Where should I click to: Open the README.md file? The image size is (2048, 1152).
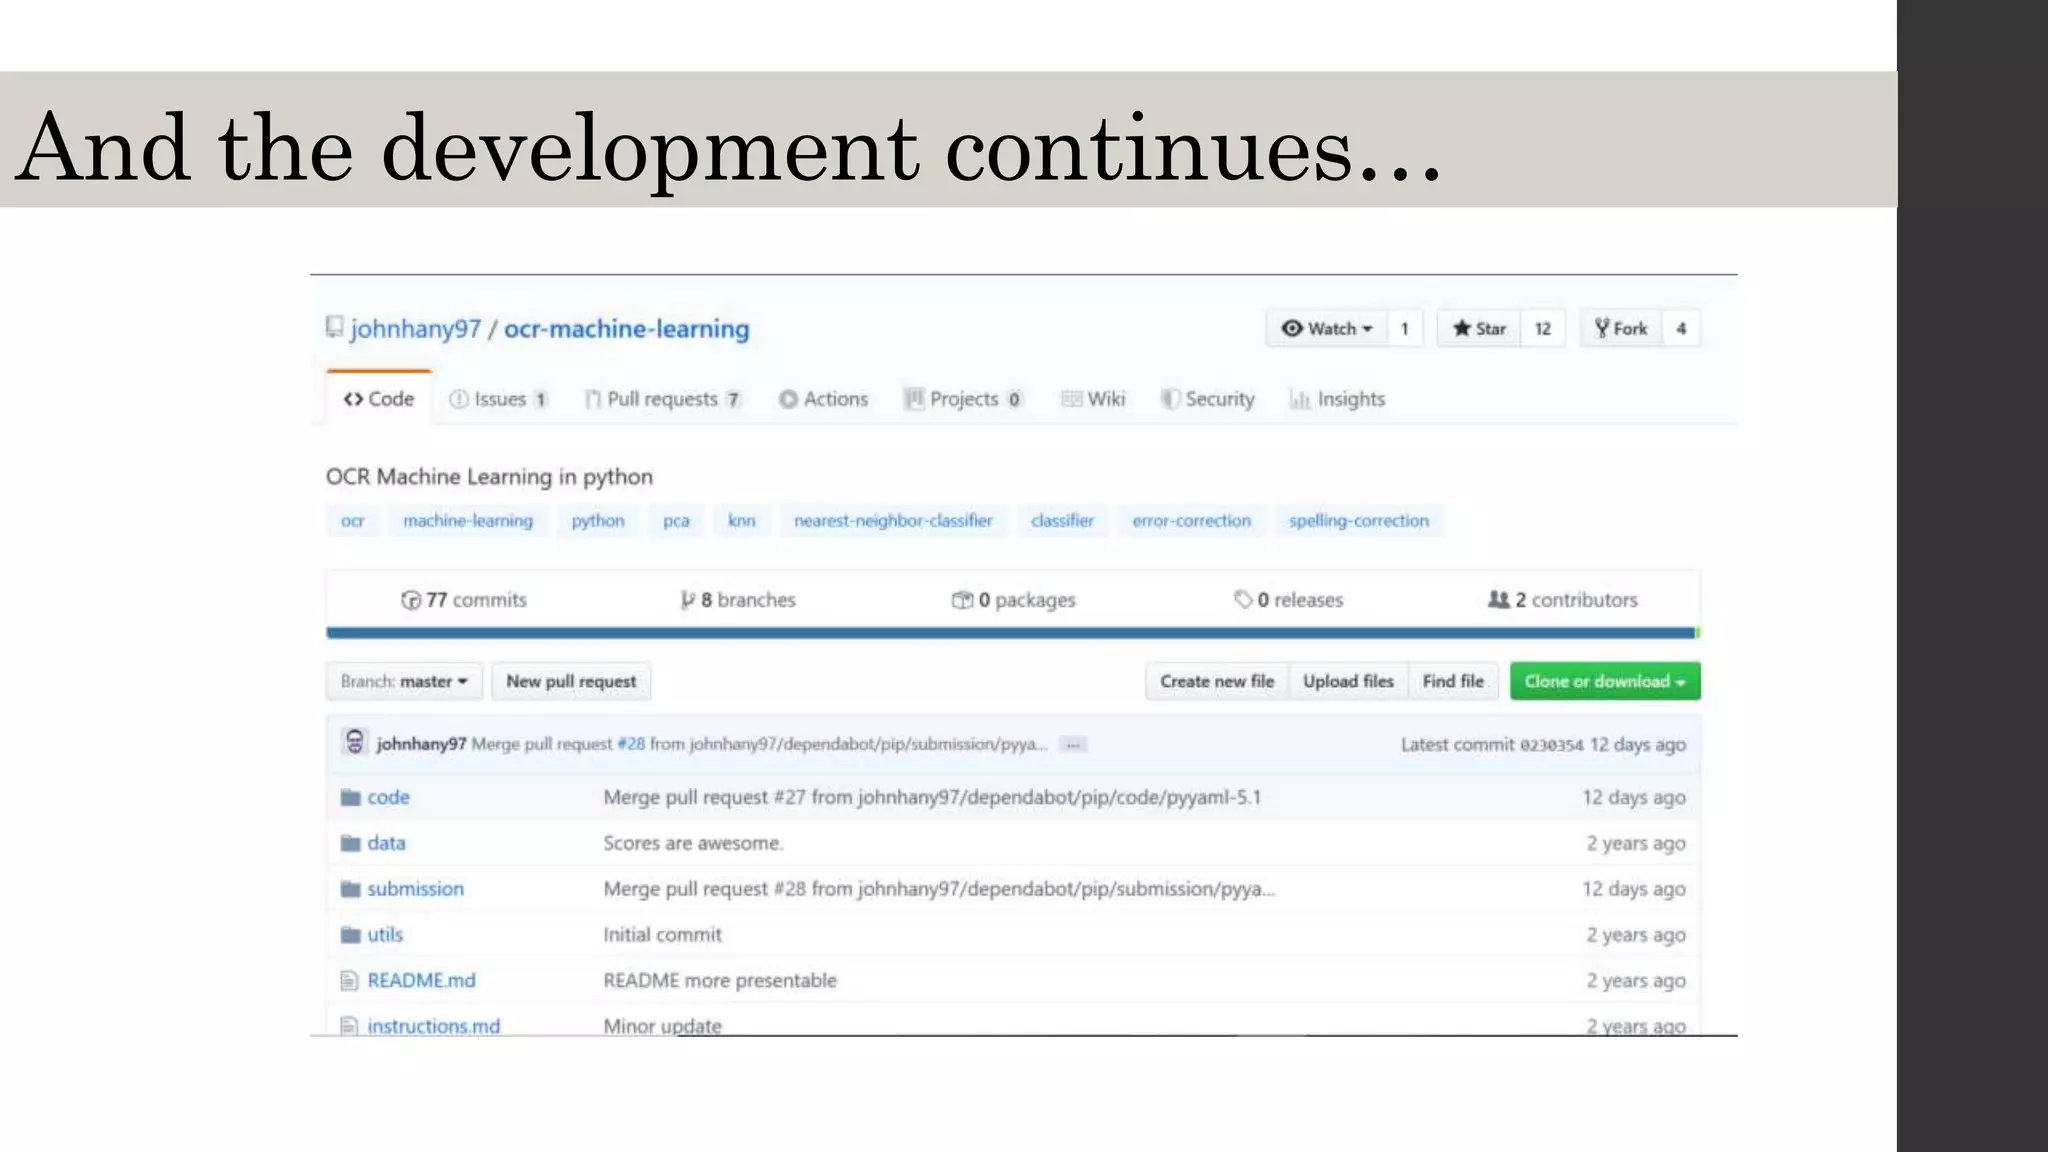[x=421, y=980]
